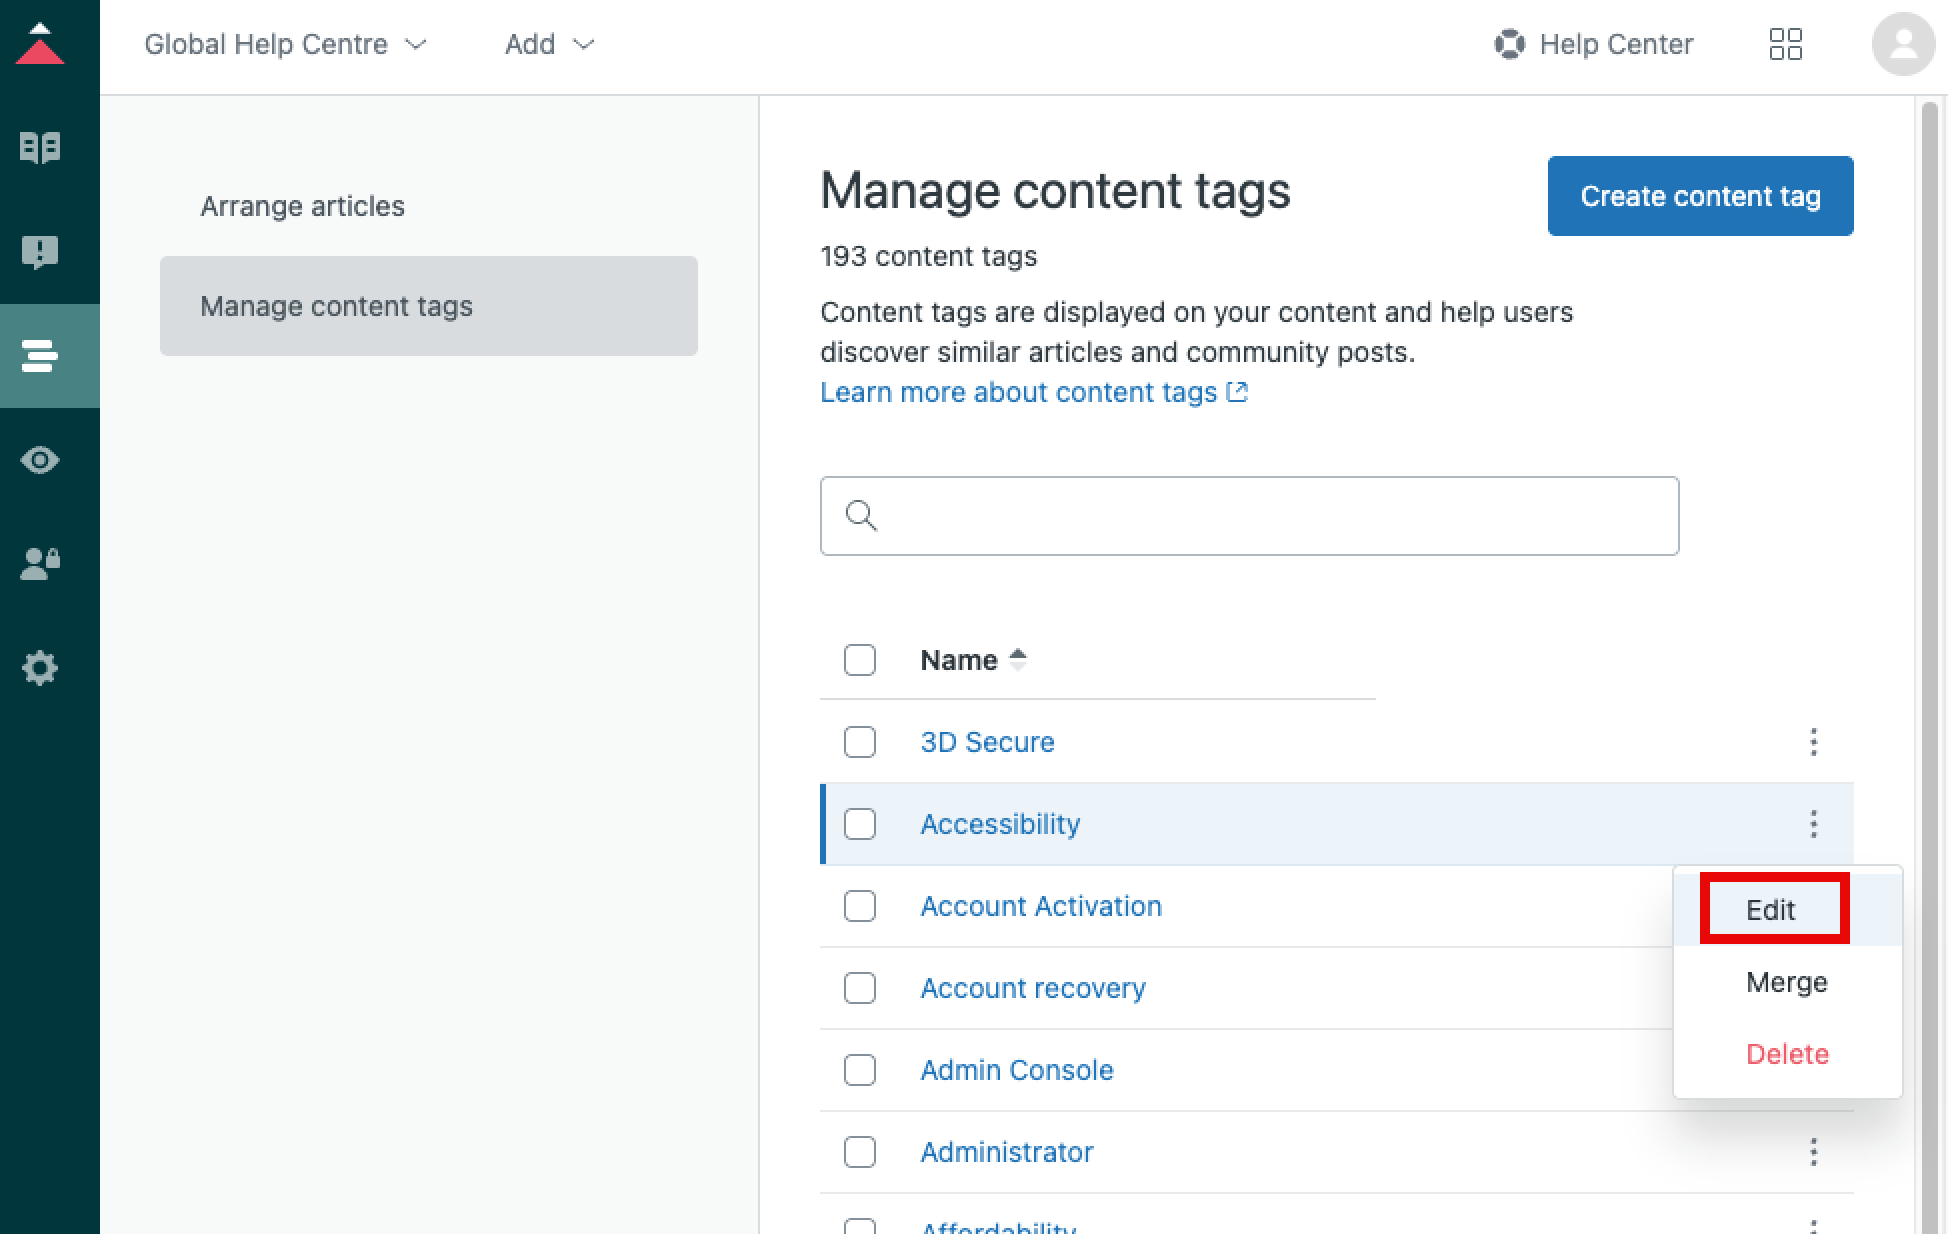The image size is (1948, 1234).
Task: Click the eye preview icon in sidebar
Action: [x=40, y=460]
